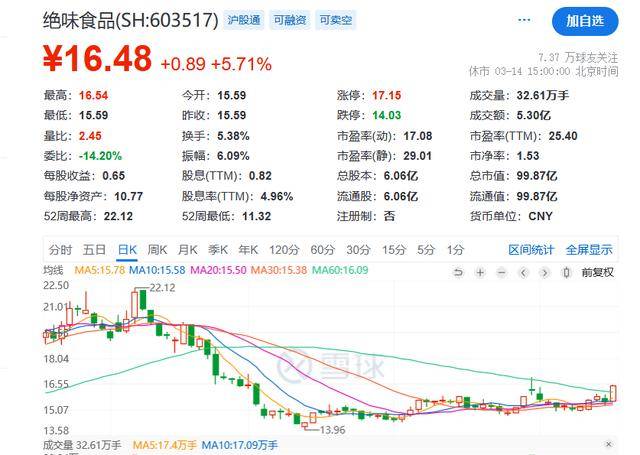Zoom in chart with plus icon
Image resolution: width=640 pixels, height=455 pixels.
(480, 272)
